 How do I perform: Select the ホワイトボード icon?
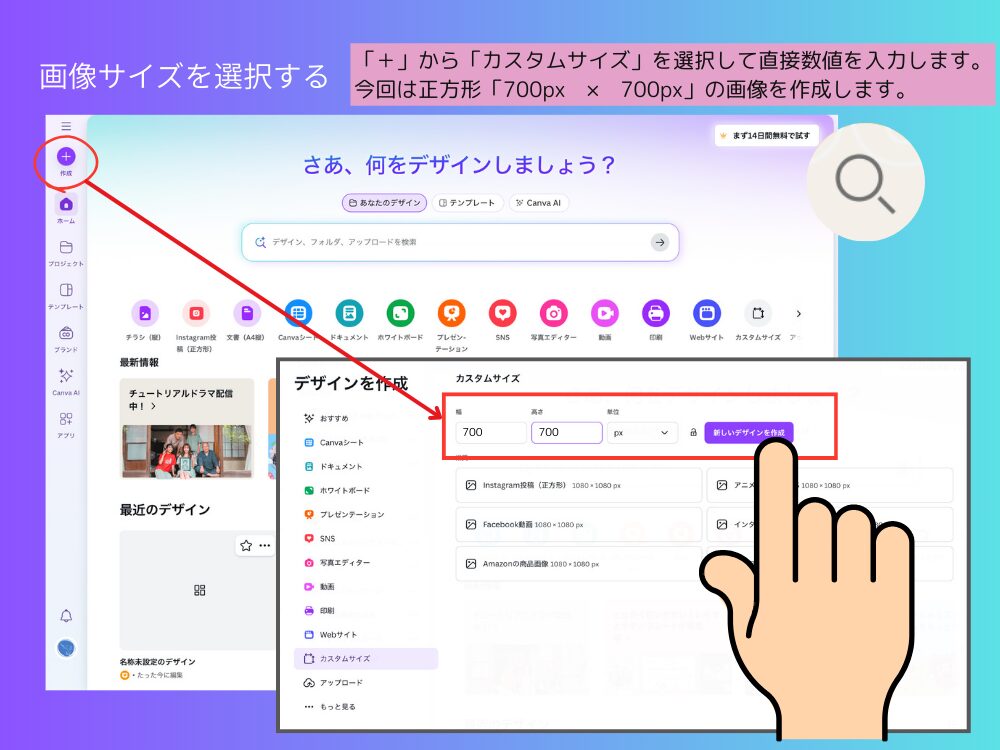point(401,313)
